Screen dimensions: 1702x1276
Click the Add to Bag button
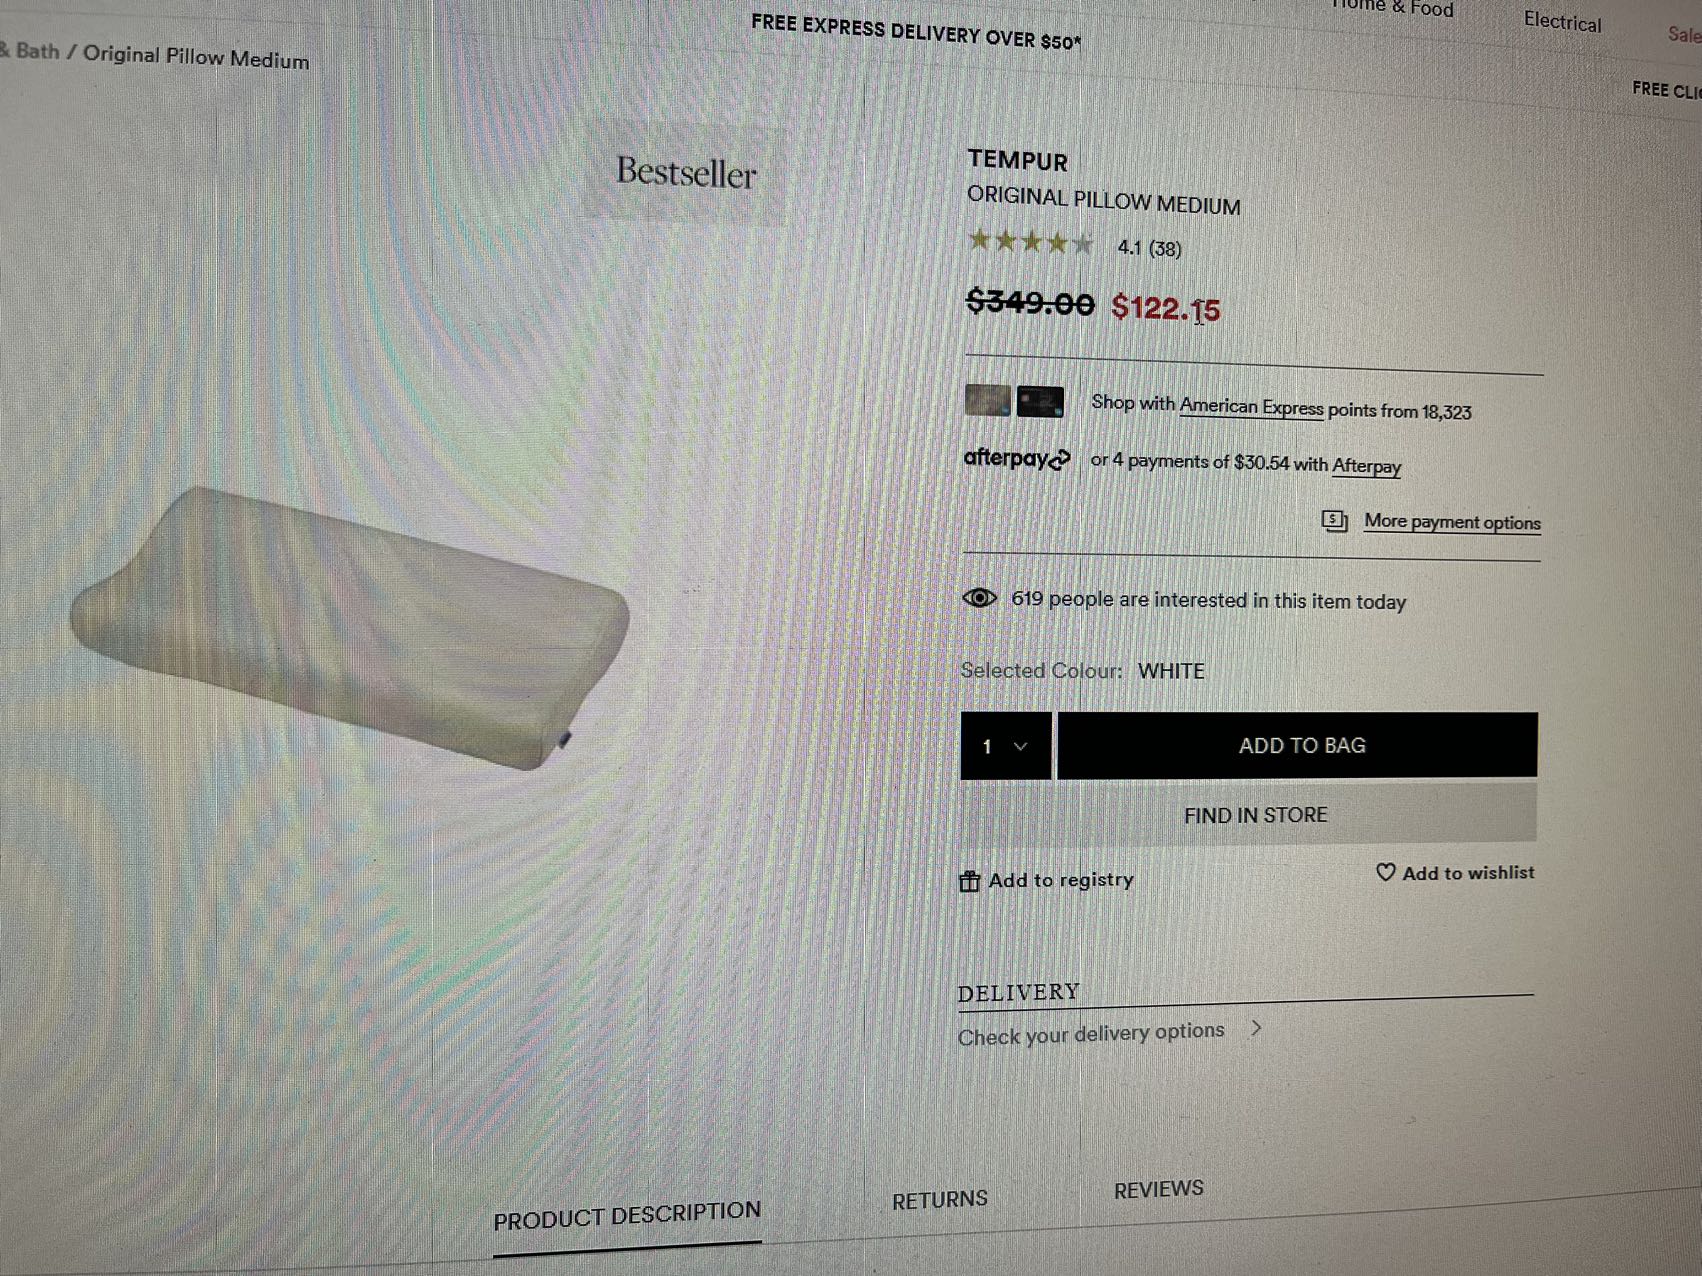coord(1298,745)
